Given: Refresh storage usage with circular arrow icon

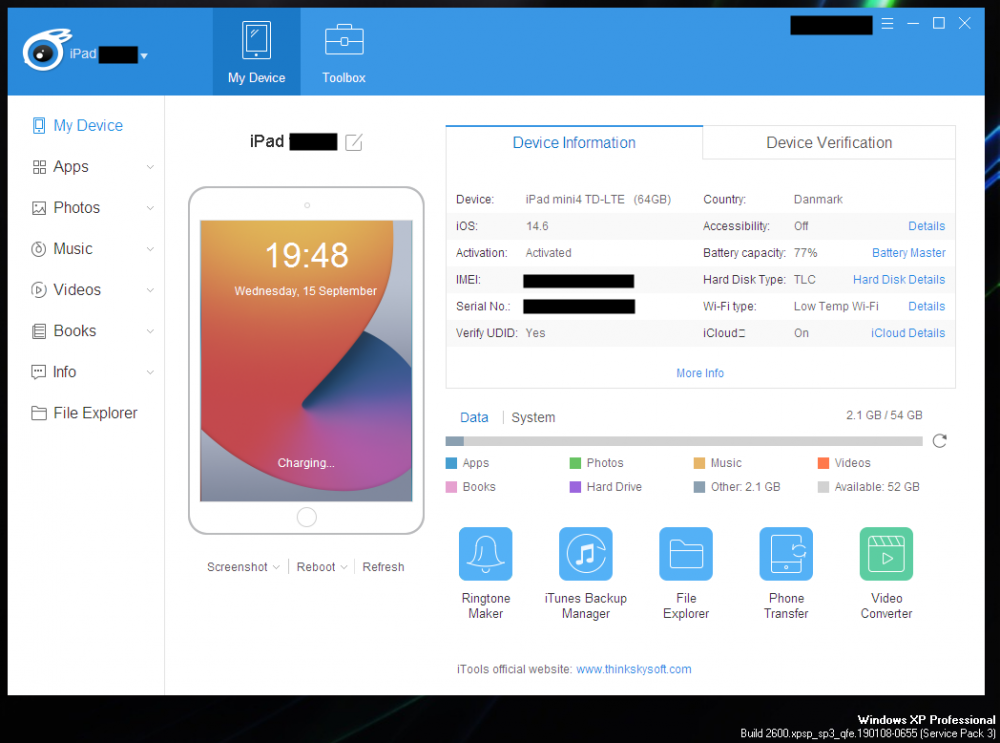Looking at the screenshot, I should [939, 441].
